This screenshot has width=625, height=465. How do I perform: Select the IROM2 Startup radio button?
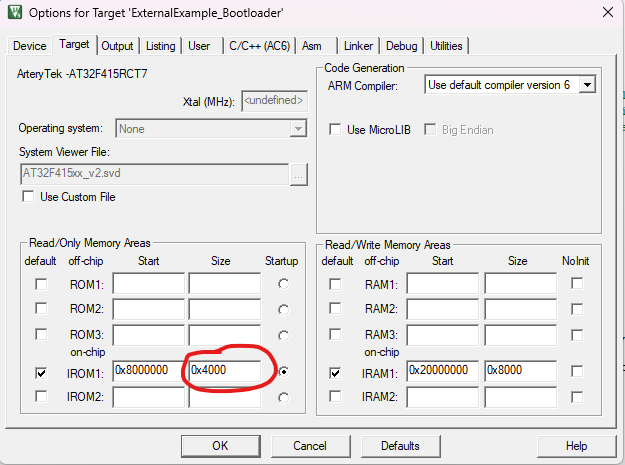(x=284, y=397)
